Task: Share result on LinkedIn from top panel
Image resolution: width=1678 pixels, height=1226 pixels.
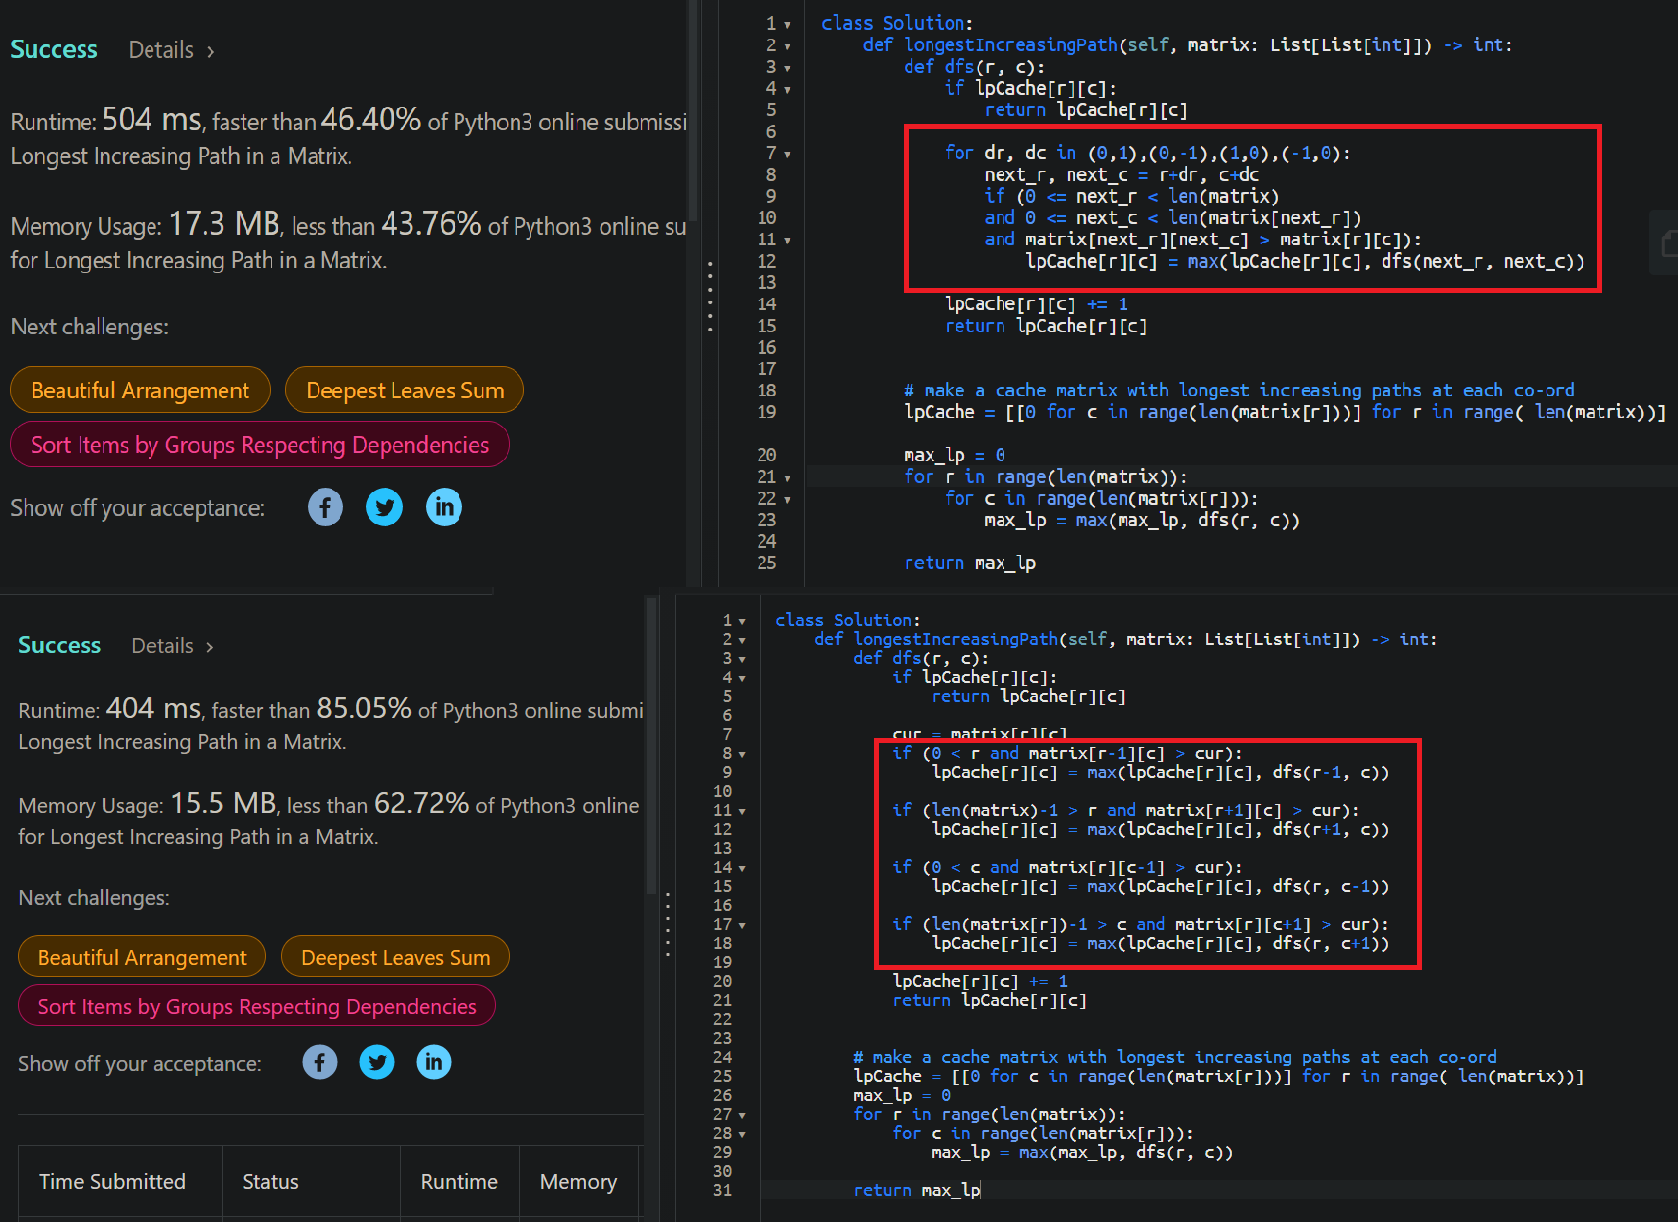Action: tap(443, 507)
